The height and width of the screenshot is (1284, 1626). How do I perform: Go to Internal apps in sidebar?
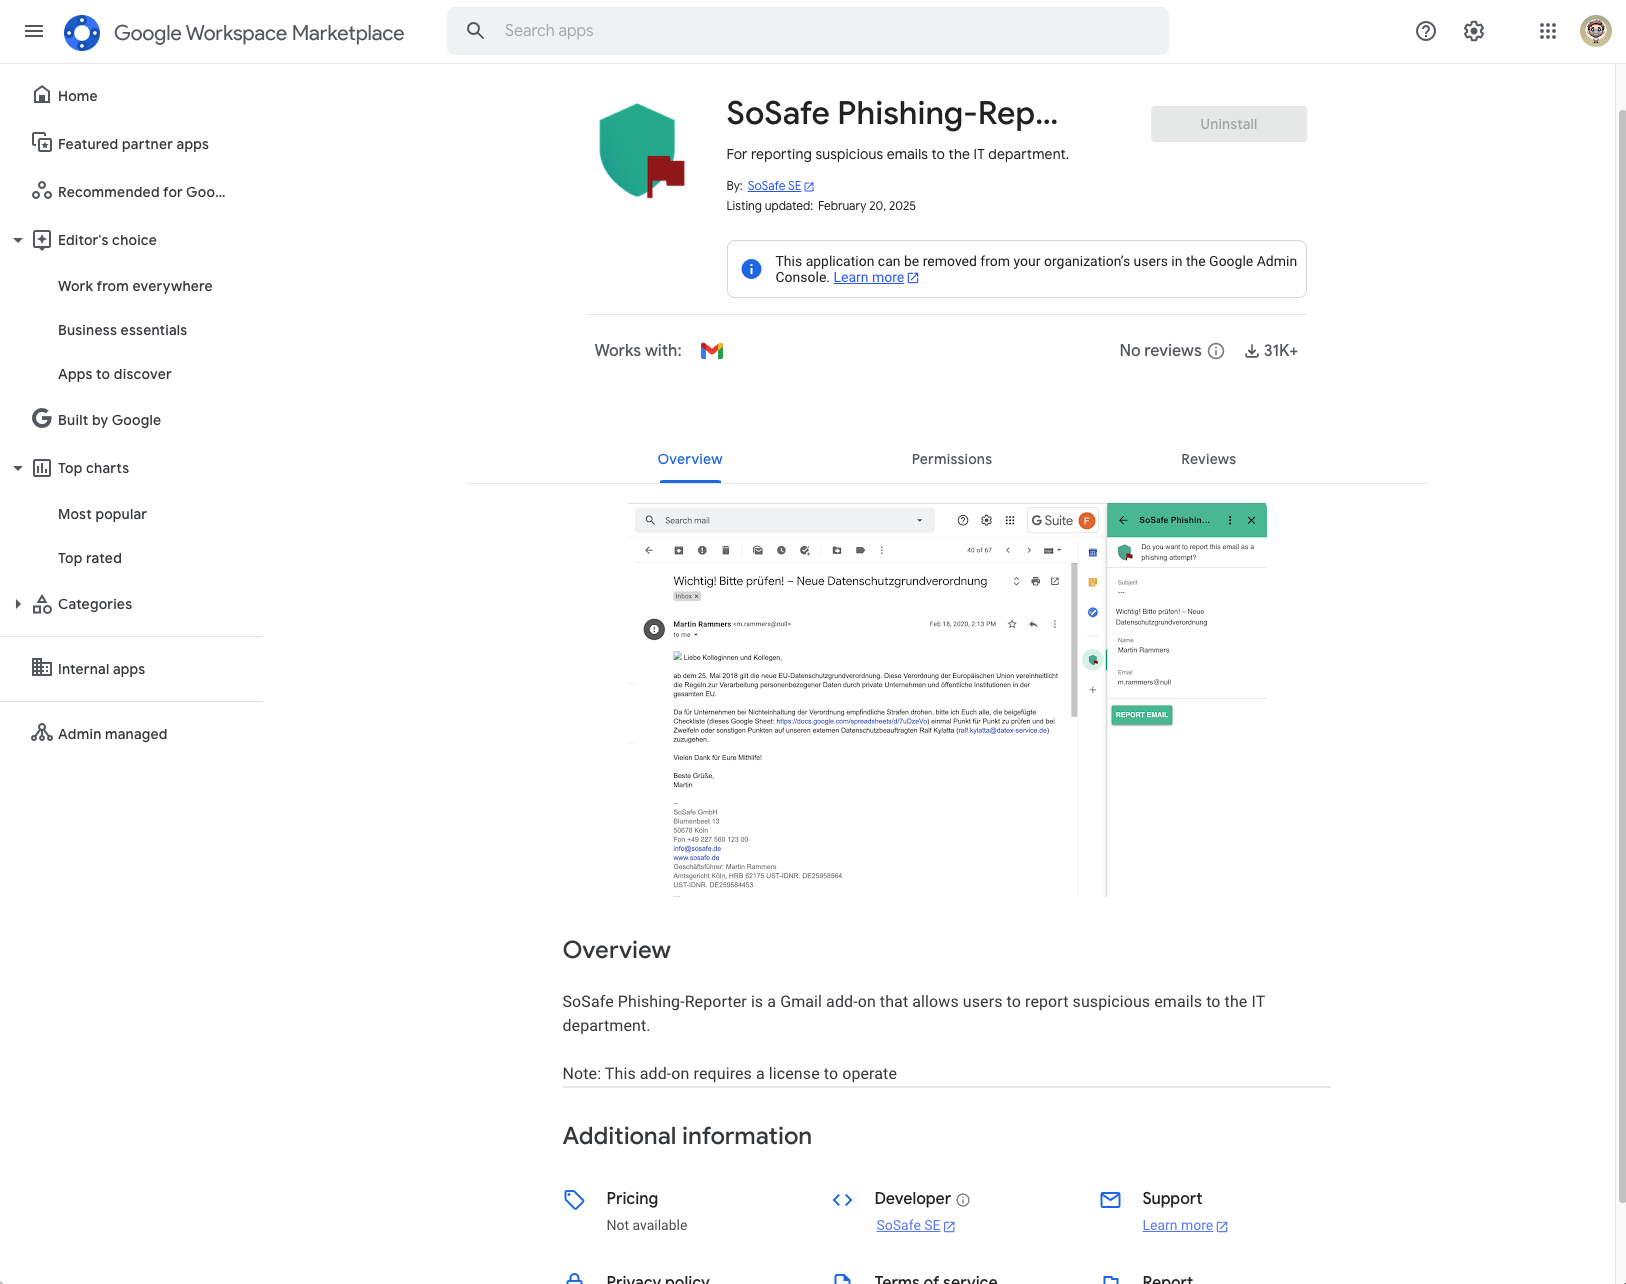coord(101,669)
